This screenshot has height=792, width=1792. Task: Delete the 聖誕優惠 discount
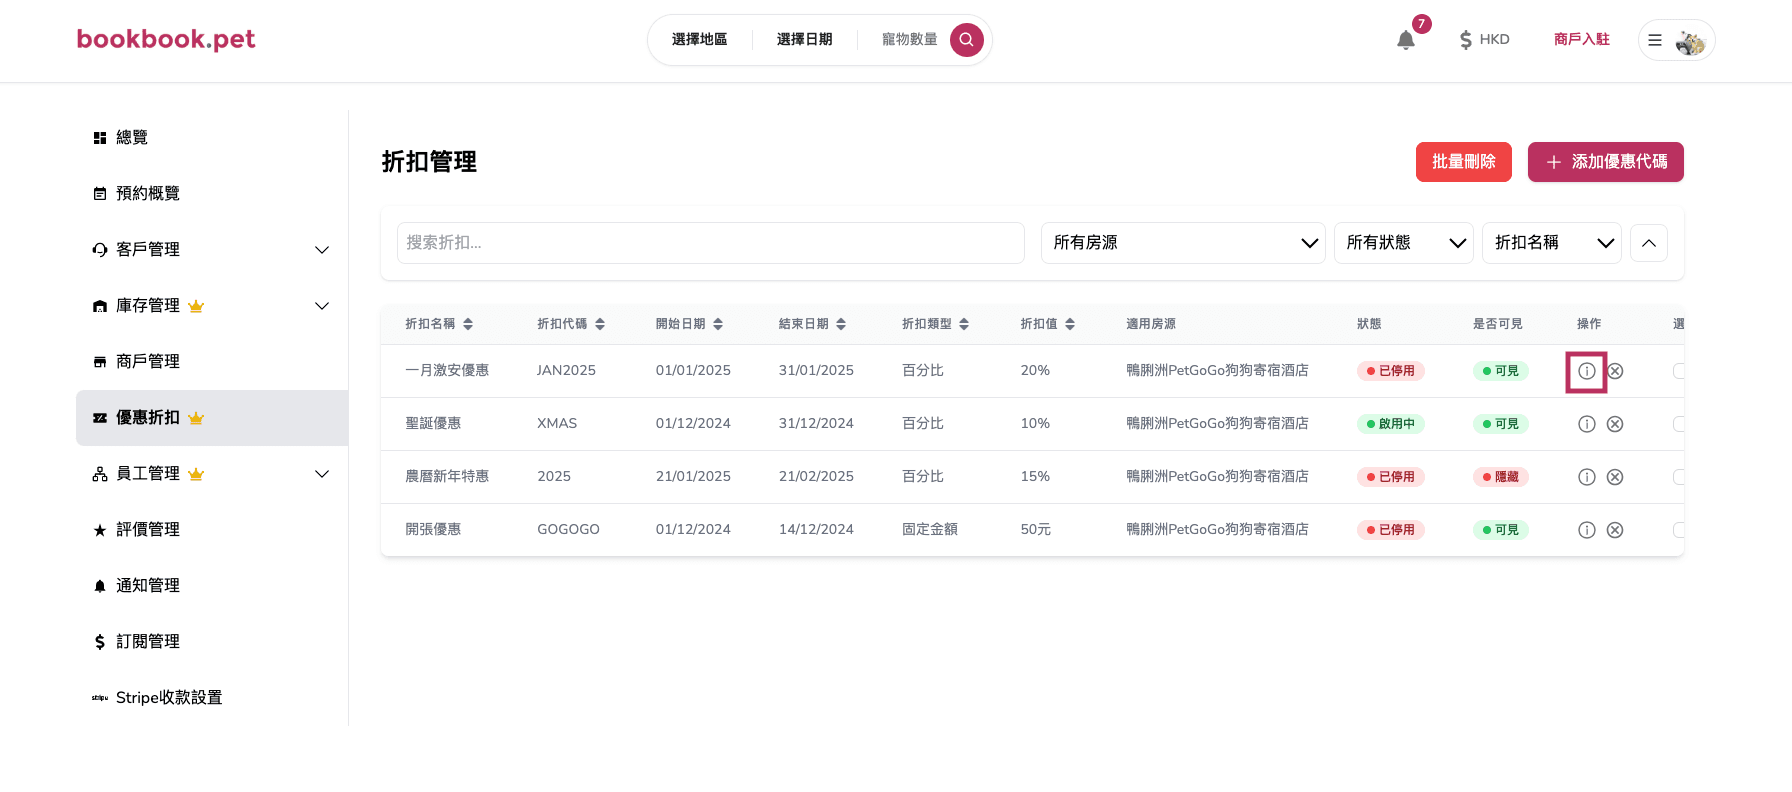[1615, 424]
